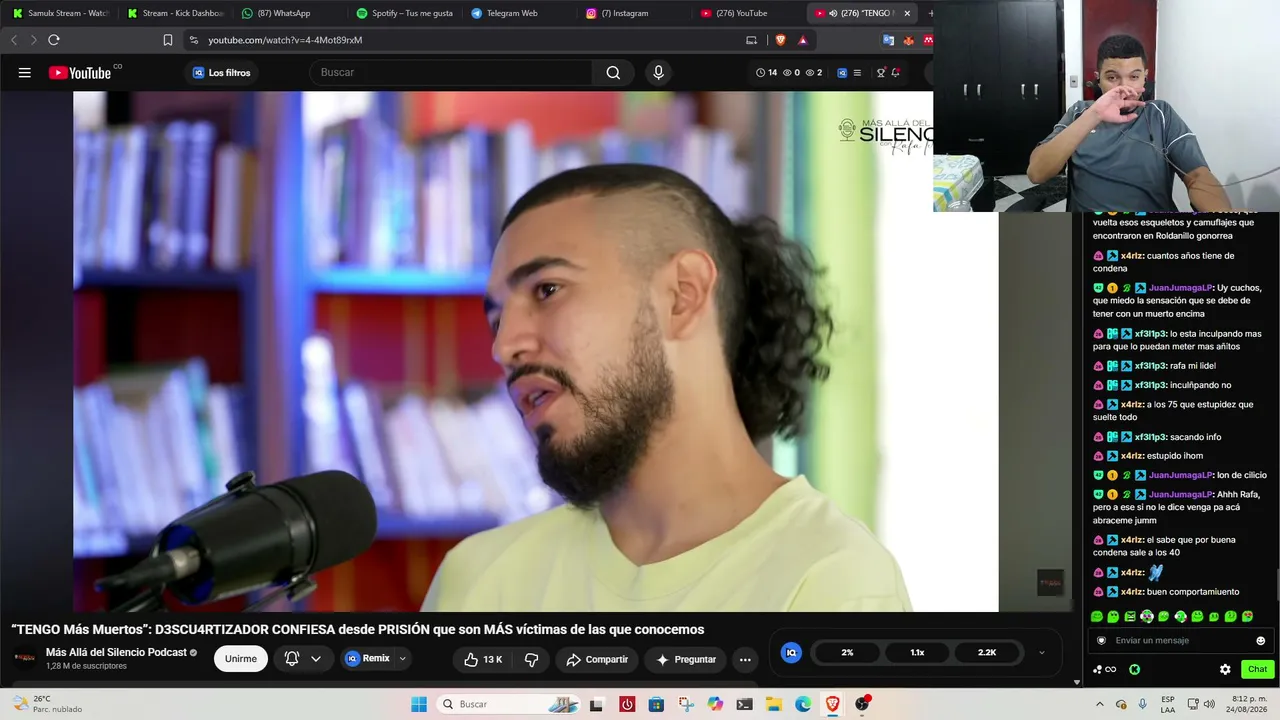Toggle notification bell for the channel

pyautogui.click(x=292, y=659)
